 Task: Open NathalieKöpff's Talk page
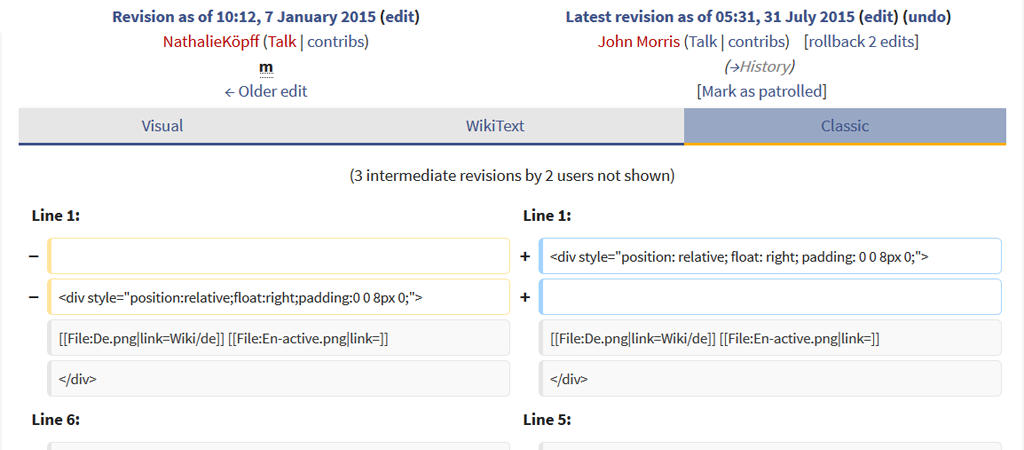282,42
